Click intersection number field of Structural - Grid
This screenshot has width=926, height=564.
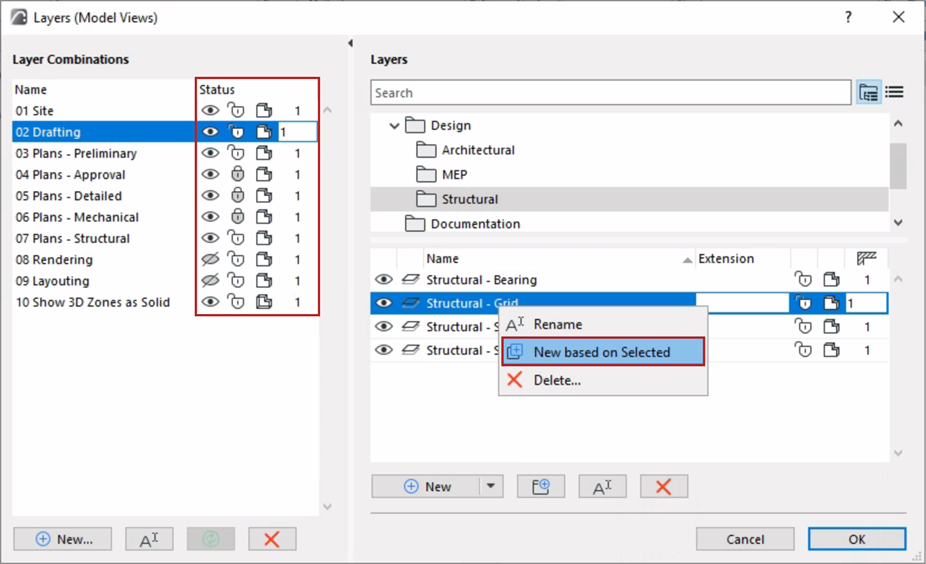click(866, 303)
